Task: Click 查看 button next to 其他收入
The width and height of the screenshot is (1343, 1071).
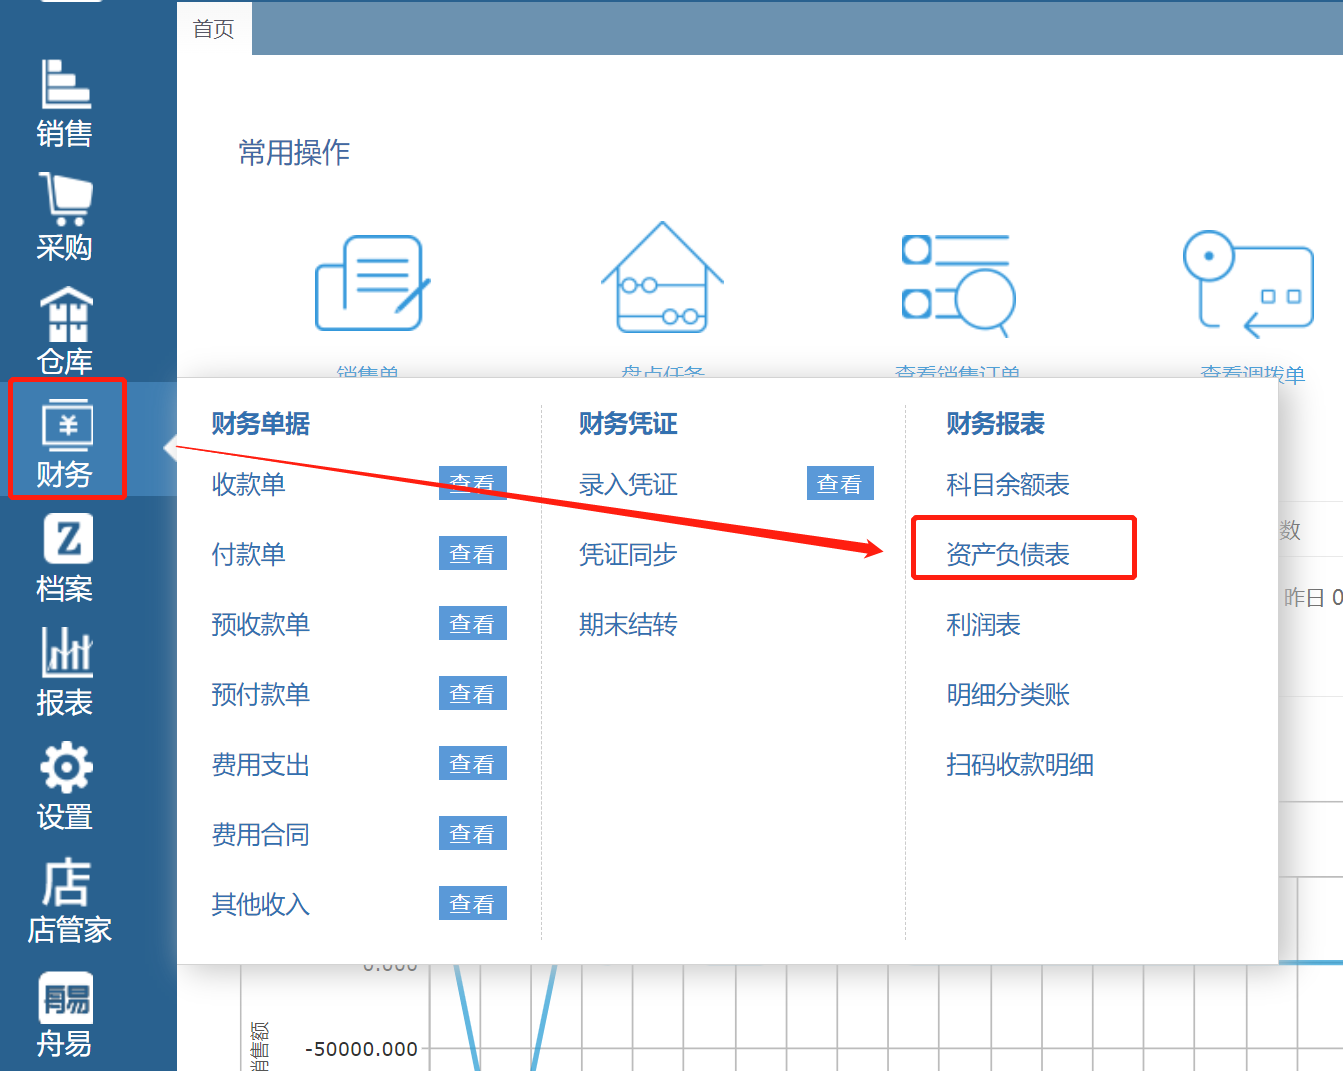Action: [472, 903]
